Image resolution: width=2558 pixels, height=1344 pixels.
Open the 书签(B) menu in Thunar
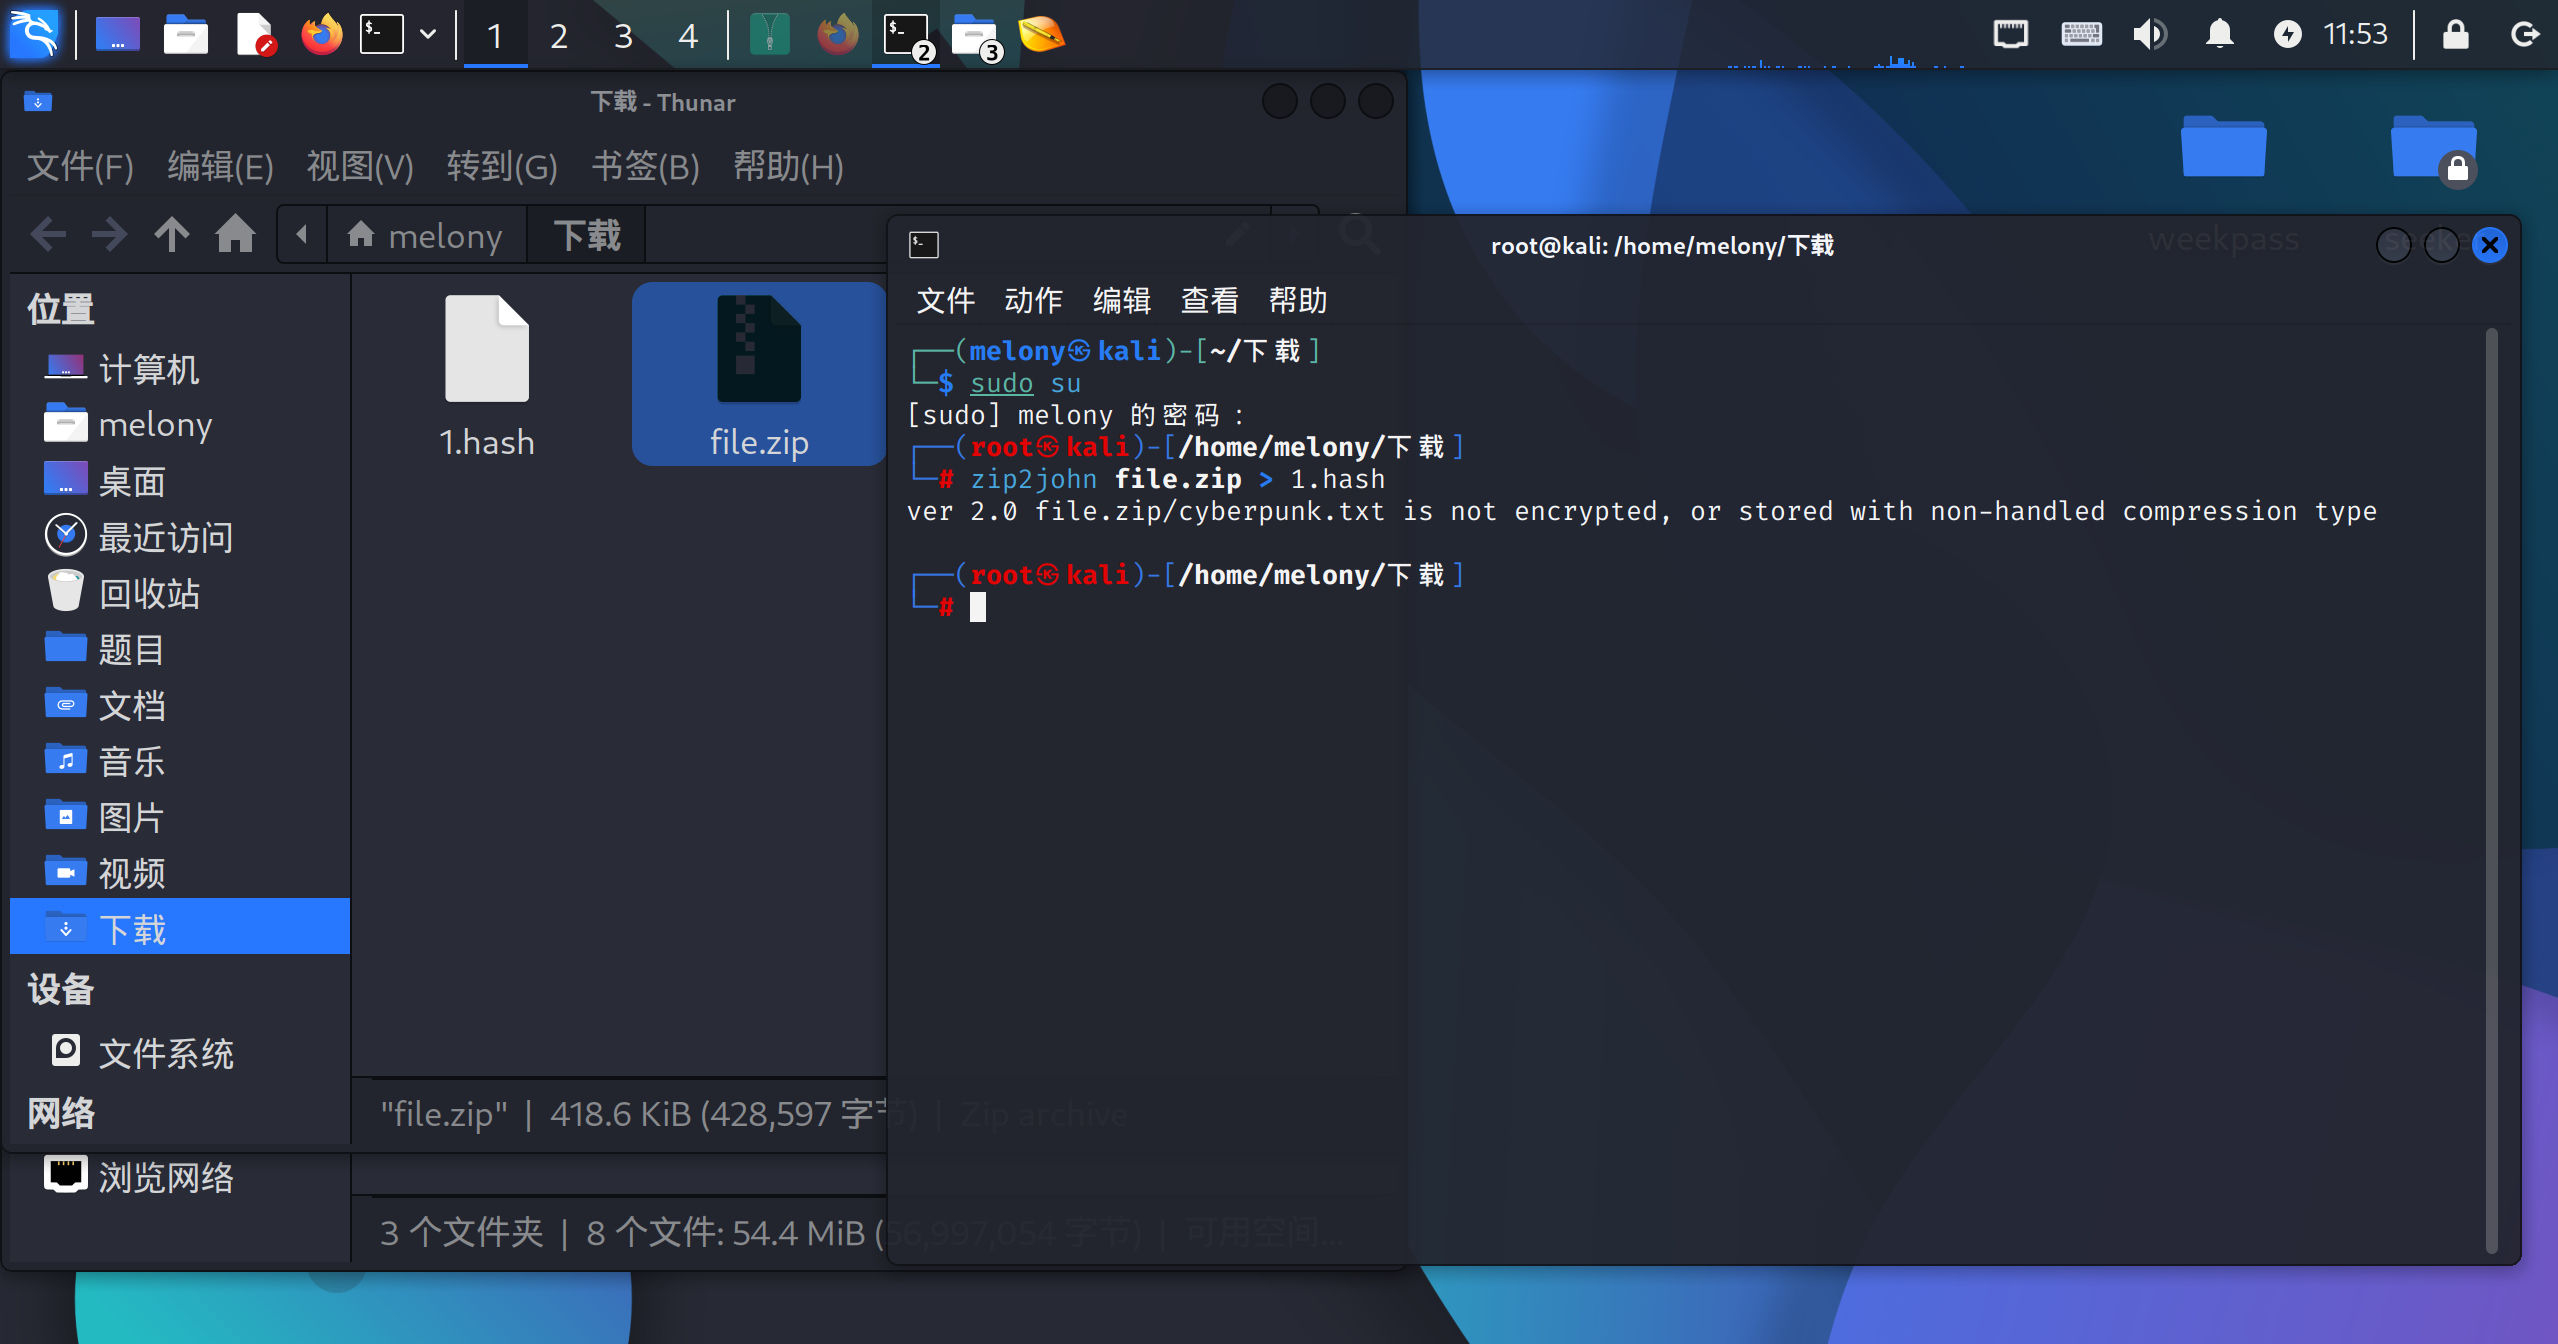coord(645,166)
